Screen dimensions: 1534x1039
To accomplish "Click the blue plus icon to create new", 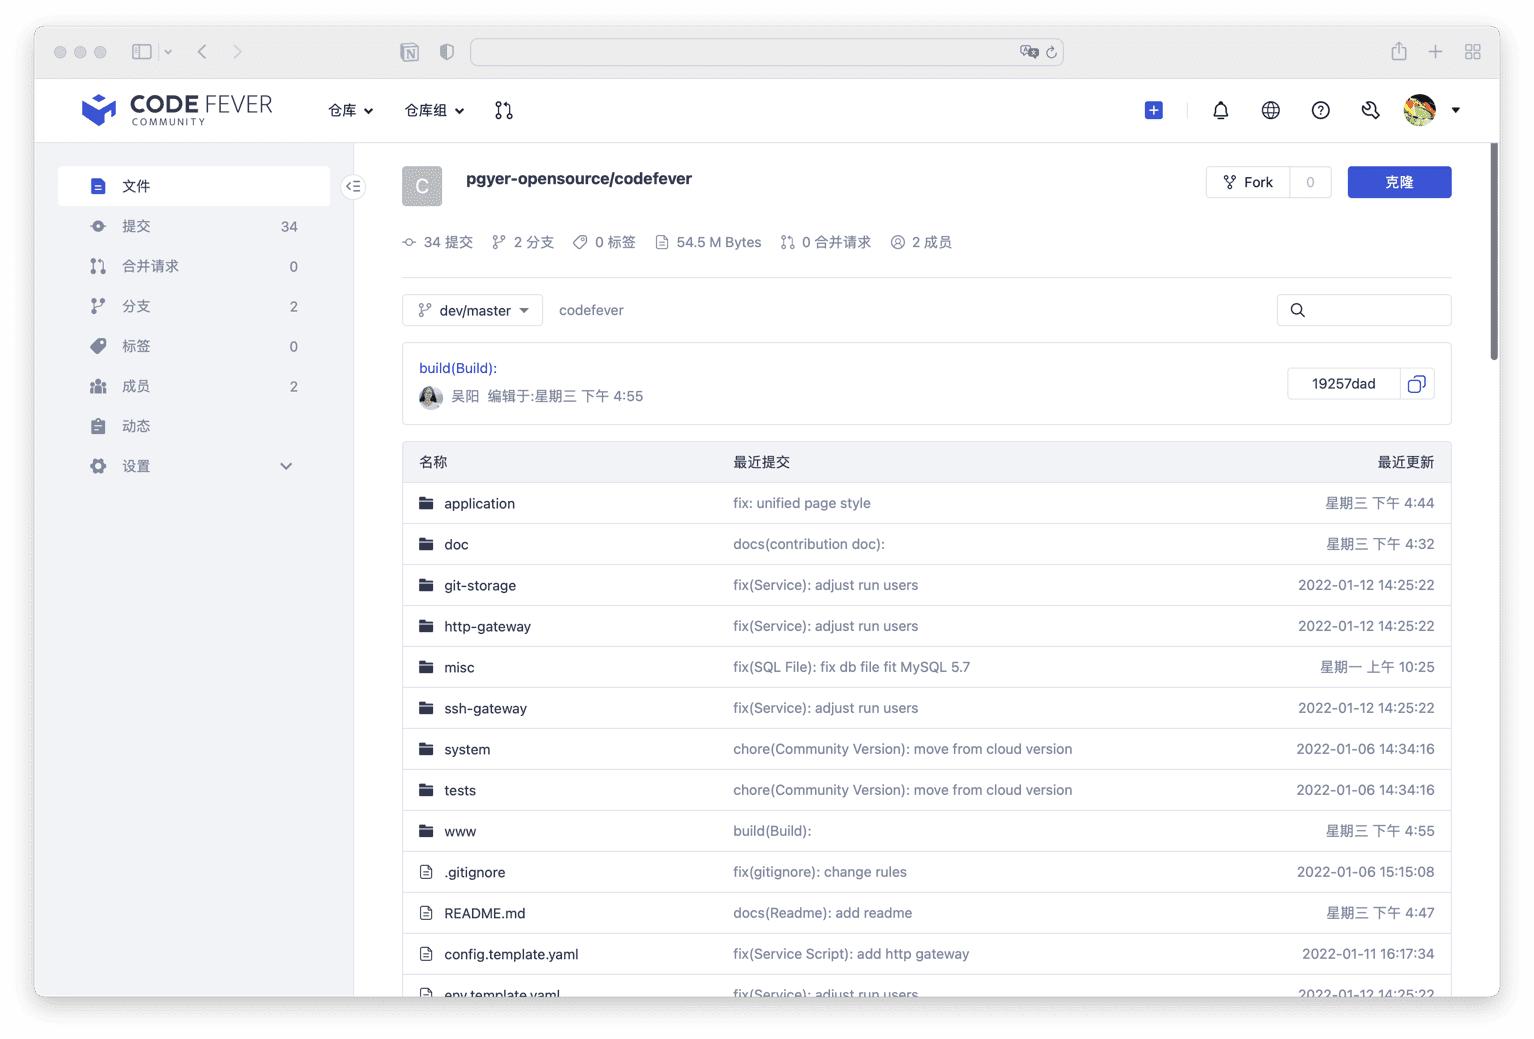I will point(1153,110).
